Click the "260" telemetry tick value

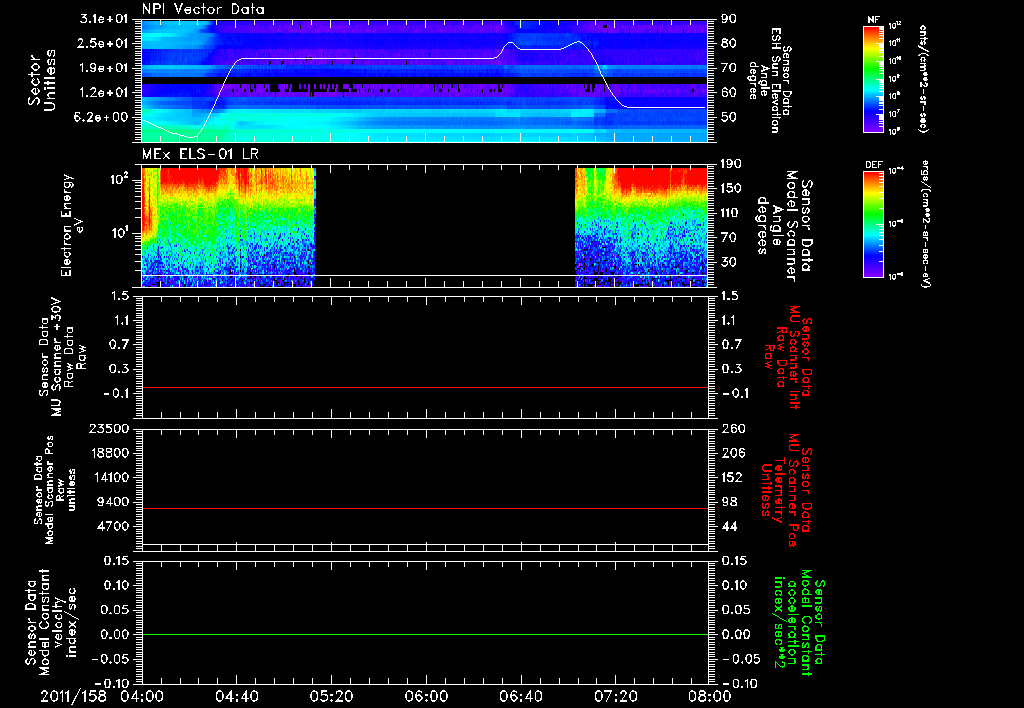(x=732, y=428)
